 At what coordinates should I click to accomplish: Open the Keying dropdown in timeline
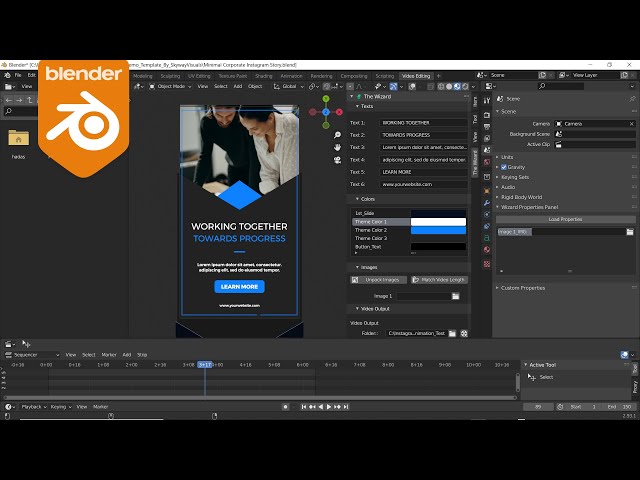[61, 407]
